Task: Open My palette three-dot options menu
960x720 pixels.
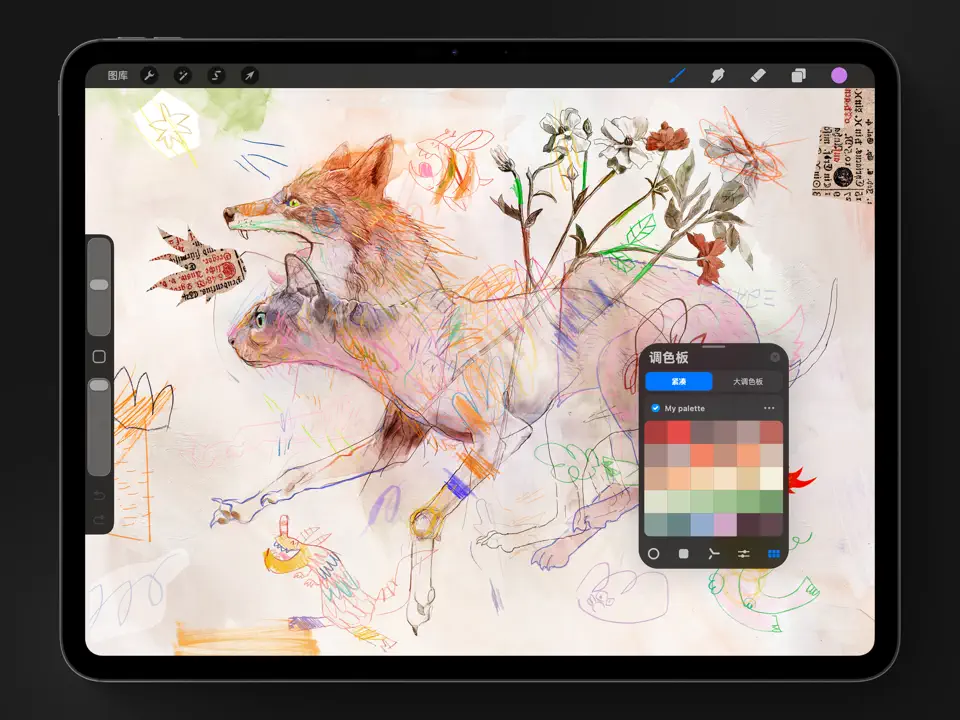Action: [769, 408]
